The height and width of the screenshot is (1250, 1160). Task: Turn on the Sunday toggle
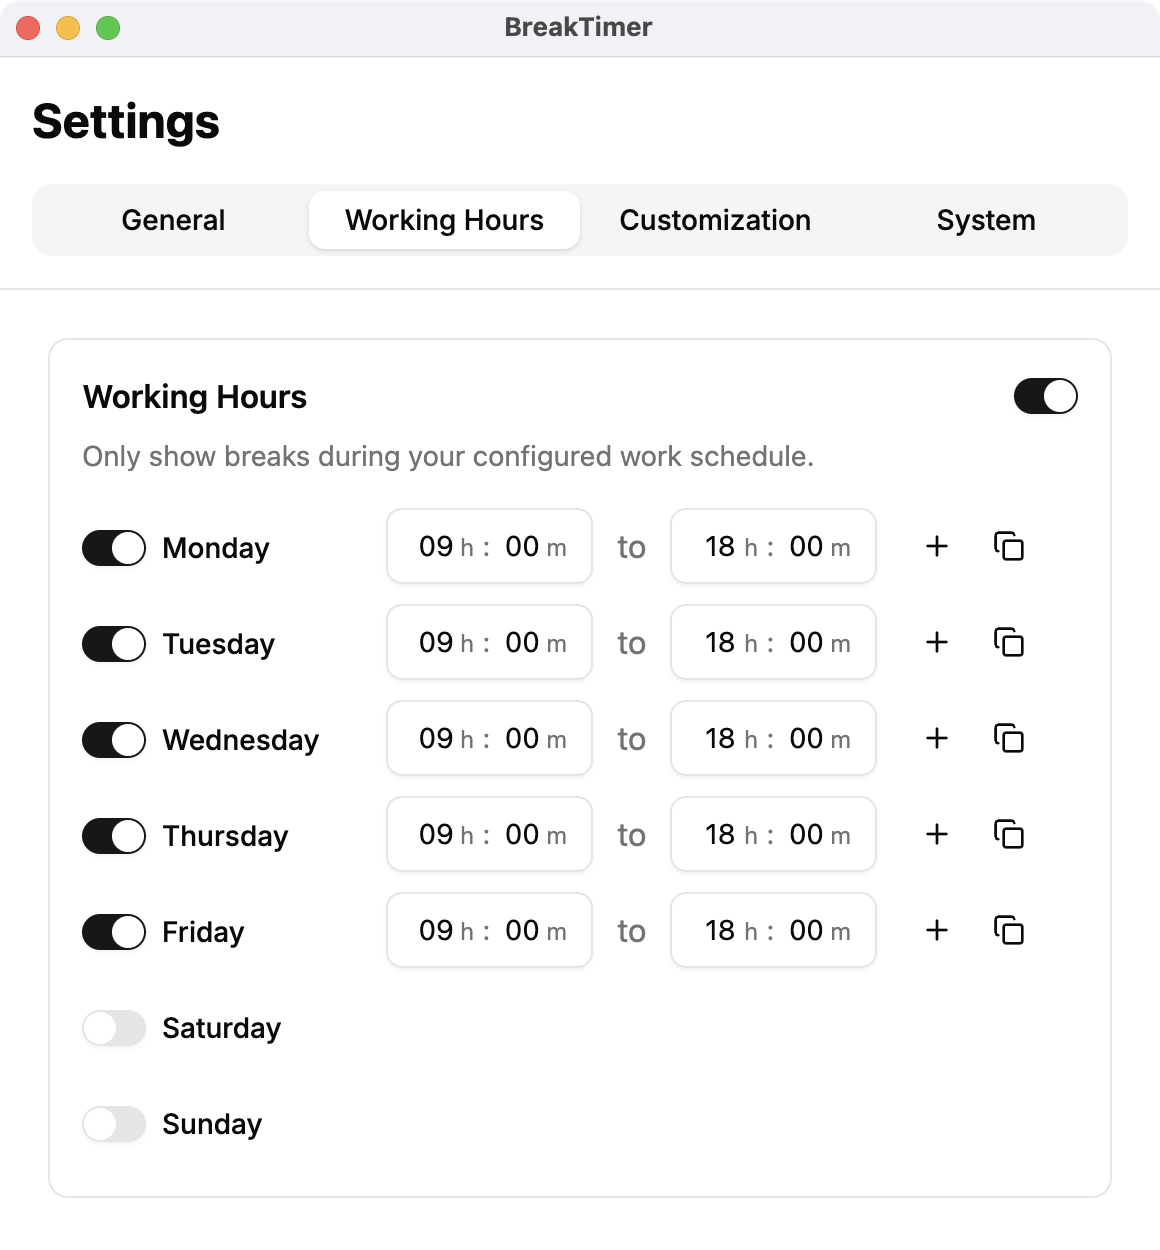click(x=114, y=1124)
